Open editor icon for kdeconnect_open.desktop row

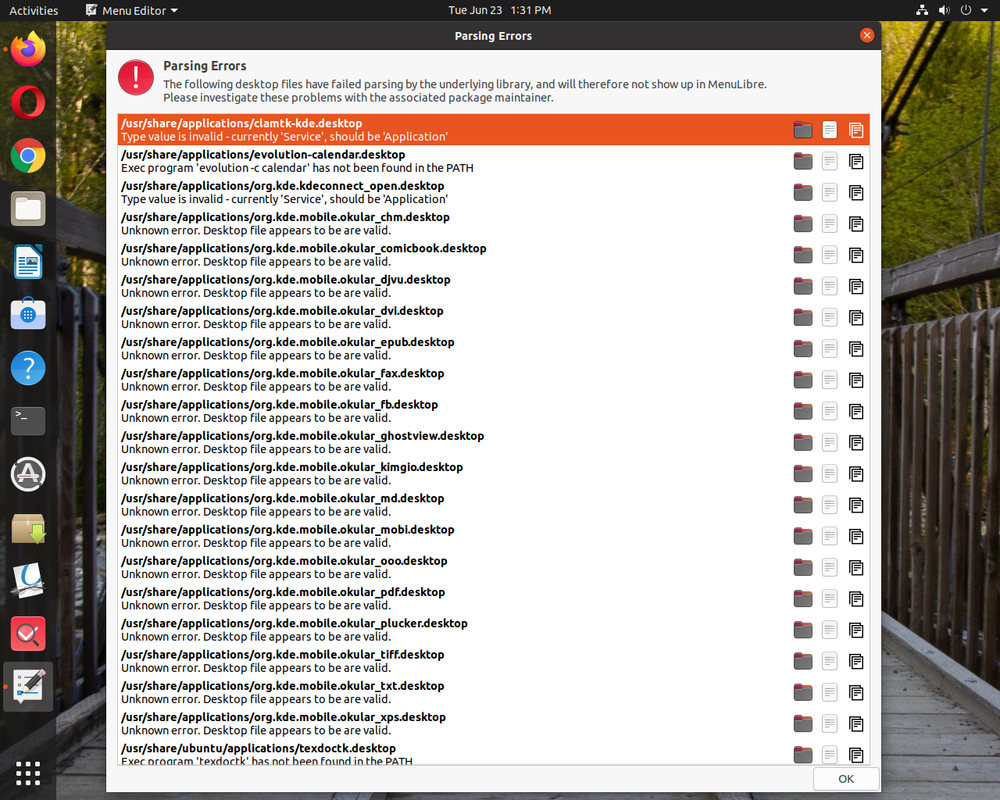click(x=829, y=193)
